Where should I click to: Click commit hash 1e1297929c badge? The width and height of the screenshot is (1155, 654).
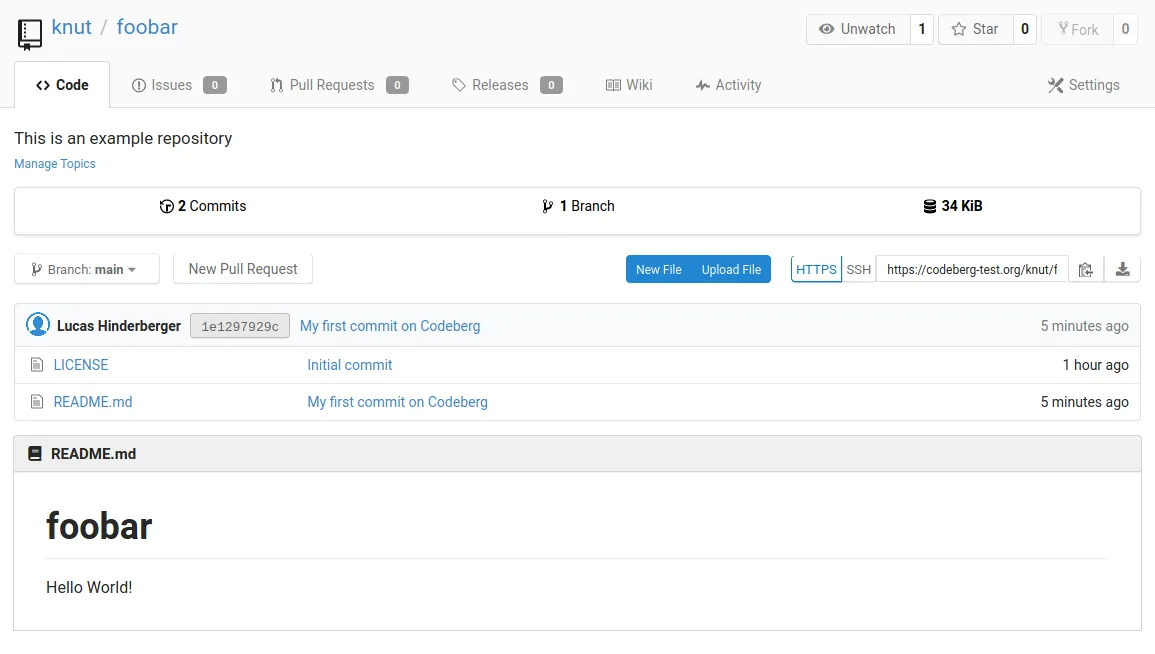[239, 325]
